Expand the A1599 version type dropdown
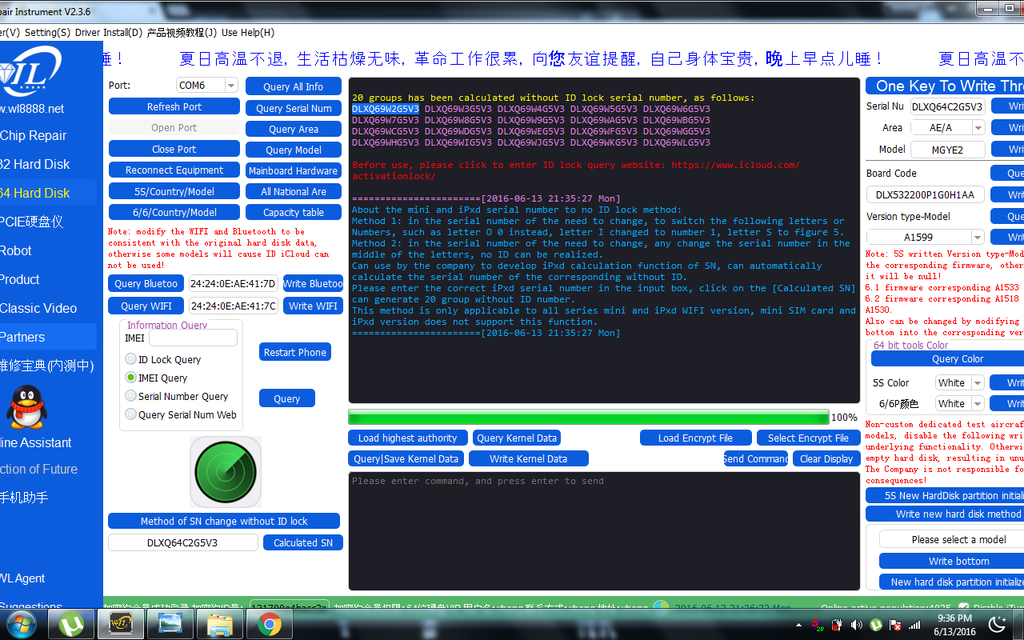The image size is (1024, 640). click(x=977, y=238)
